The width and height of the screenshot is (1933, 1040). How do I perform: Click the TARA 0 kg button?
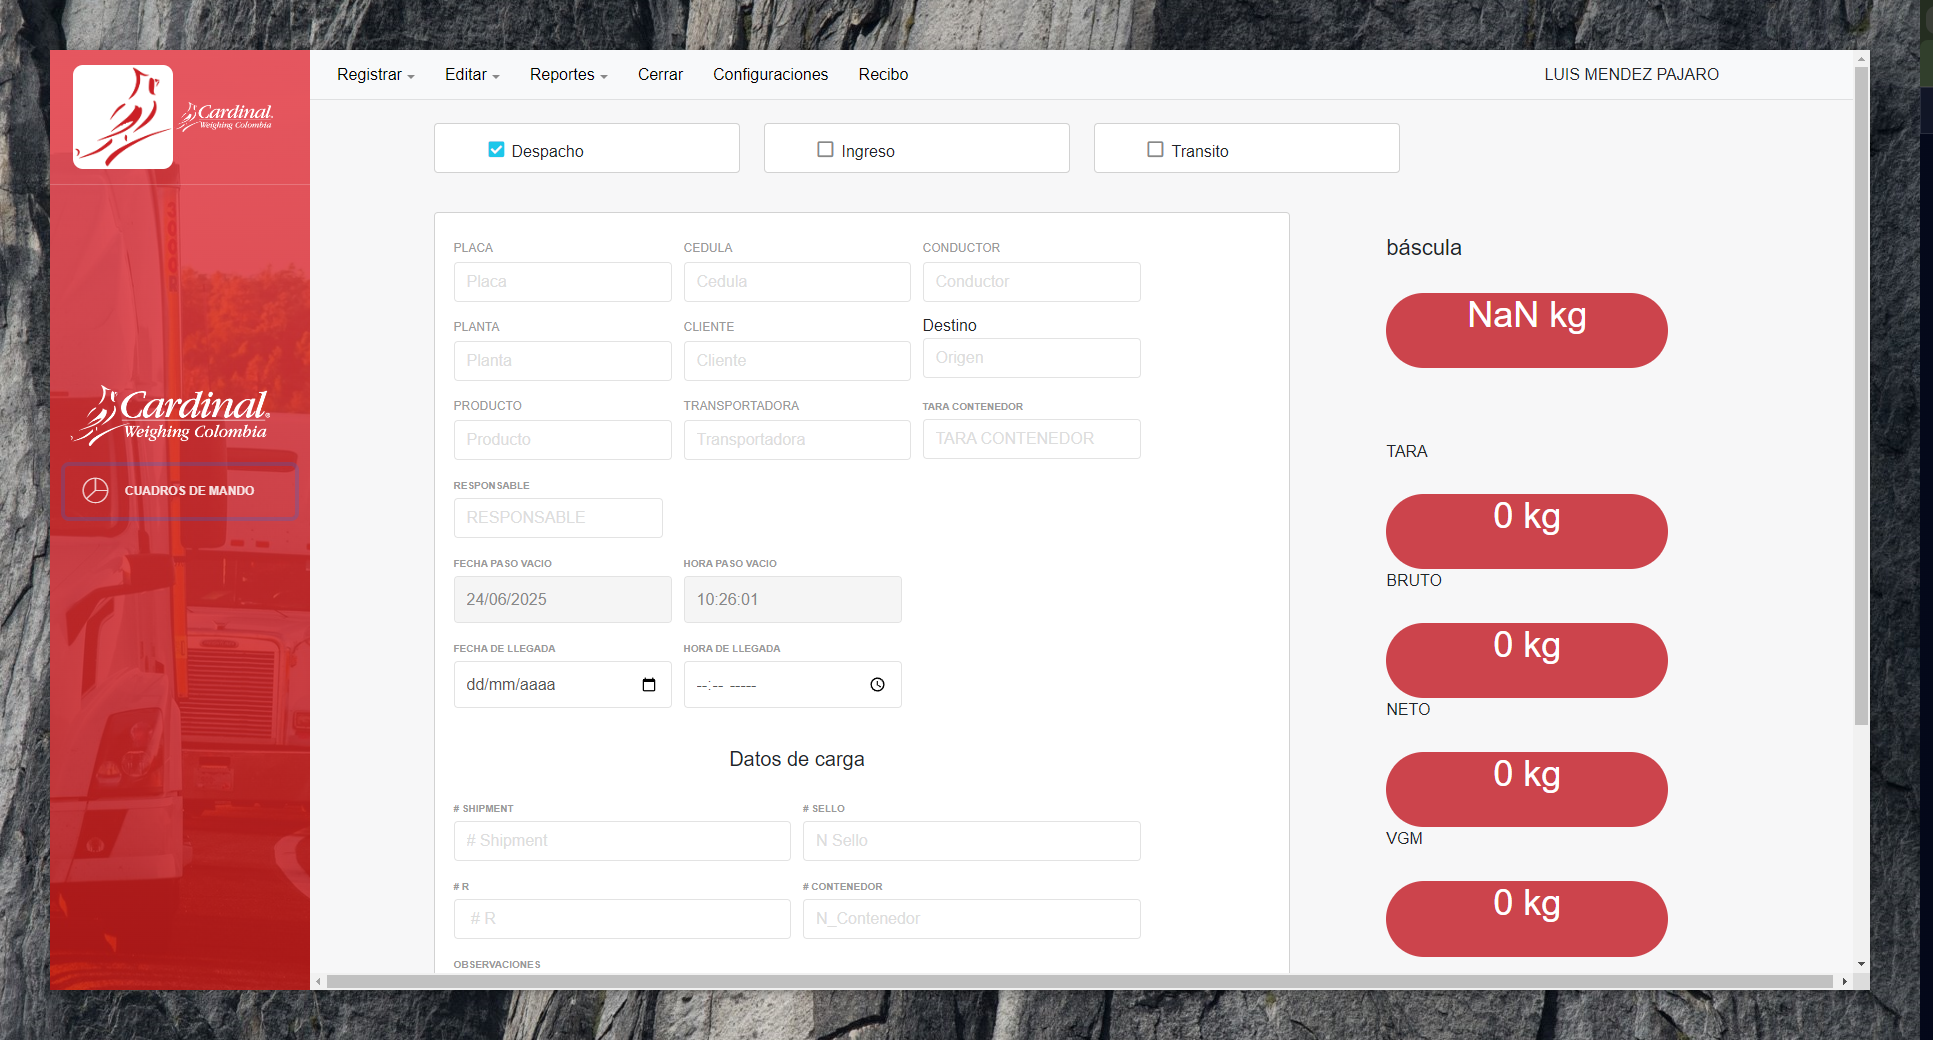[x=1526, y=531]
